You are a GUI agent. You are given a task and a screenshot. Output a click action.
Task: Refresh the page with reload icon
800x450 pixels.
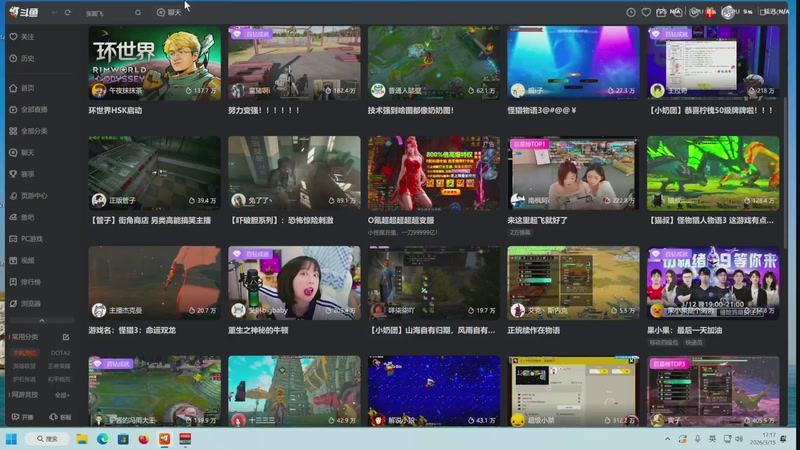[x=67, y=12]
